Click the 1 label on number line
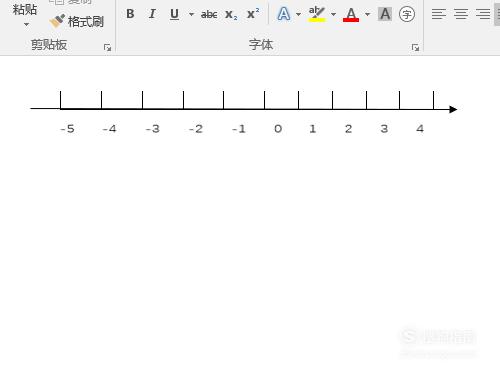The height and width of the screenshot is (383, 500). click(312, 129)
